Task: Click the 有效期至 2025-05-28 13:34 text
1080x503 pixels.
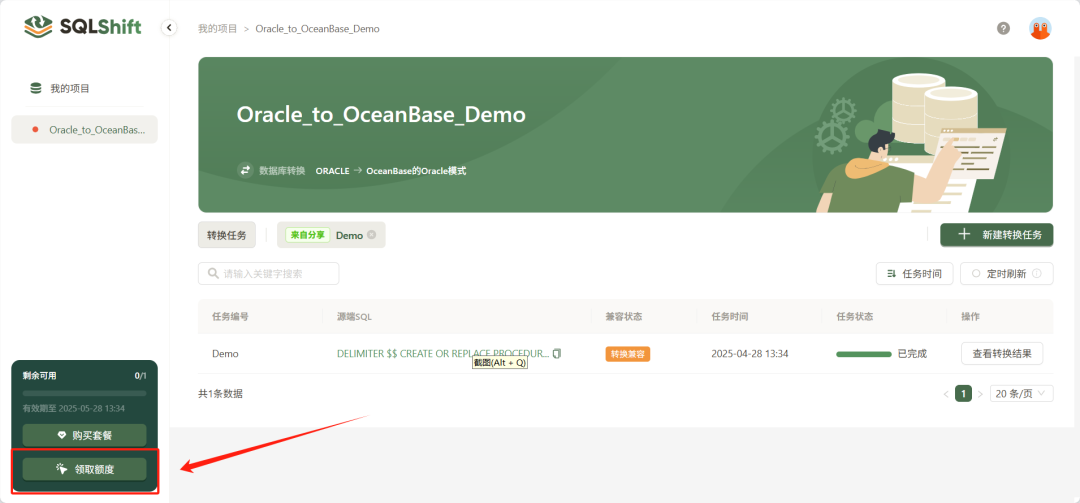Action: 74,409
